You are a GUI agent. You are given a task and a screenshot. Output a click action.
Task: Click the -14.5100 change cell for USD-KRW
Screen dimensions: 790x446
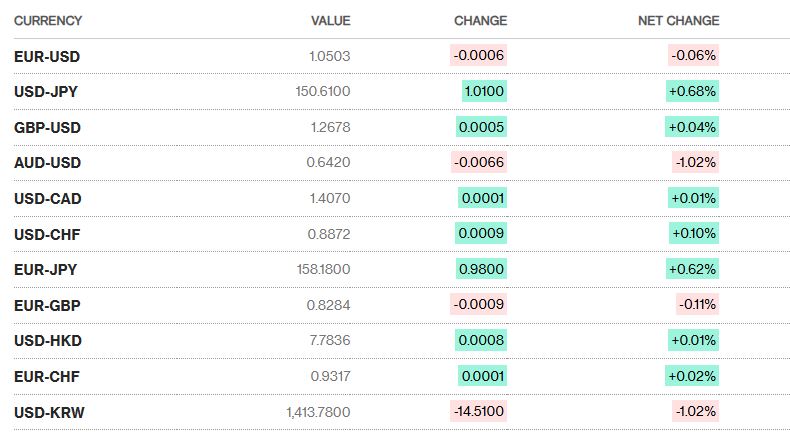pyautogui.click(x=479, y=412)
